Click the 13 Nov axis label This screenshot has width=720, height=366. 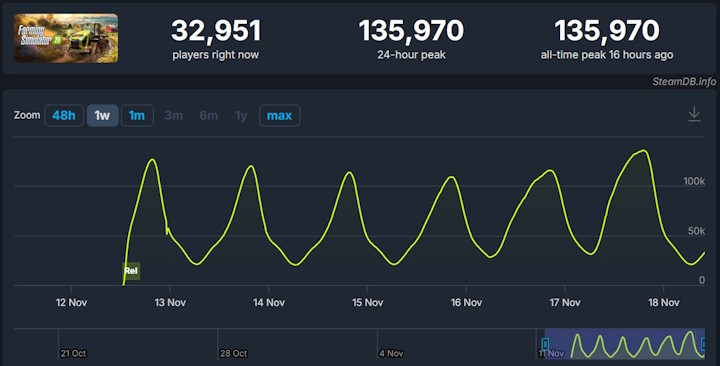(x=170, y=303)
